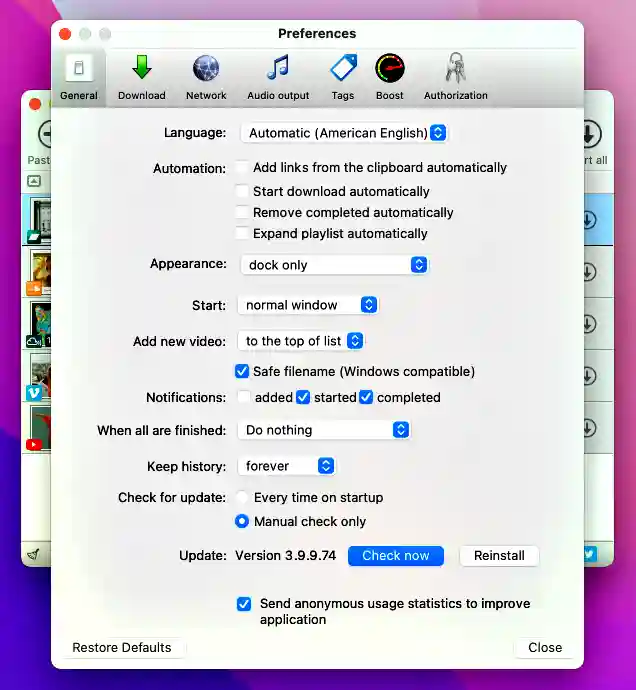
Task: Select the Vimeo video thumbnail
Action: [x=40, y=375]
